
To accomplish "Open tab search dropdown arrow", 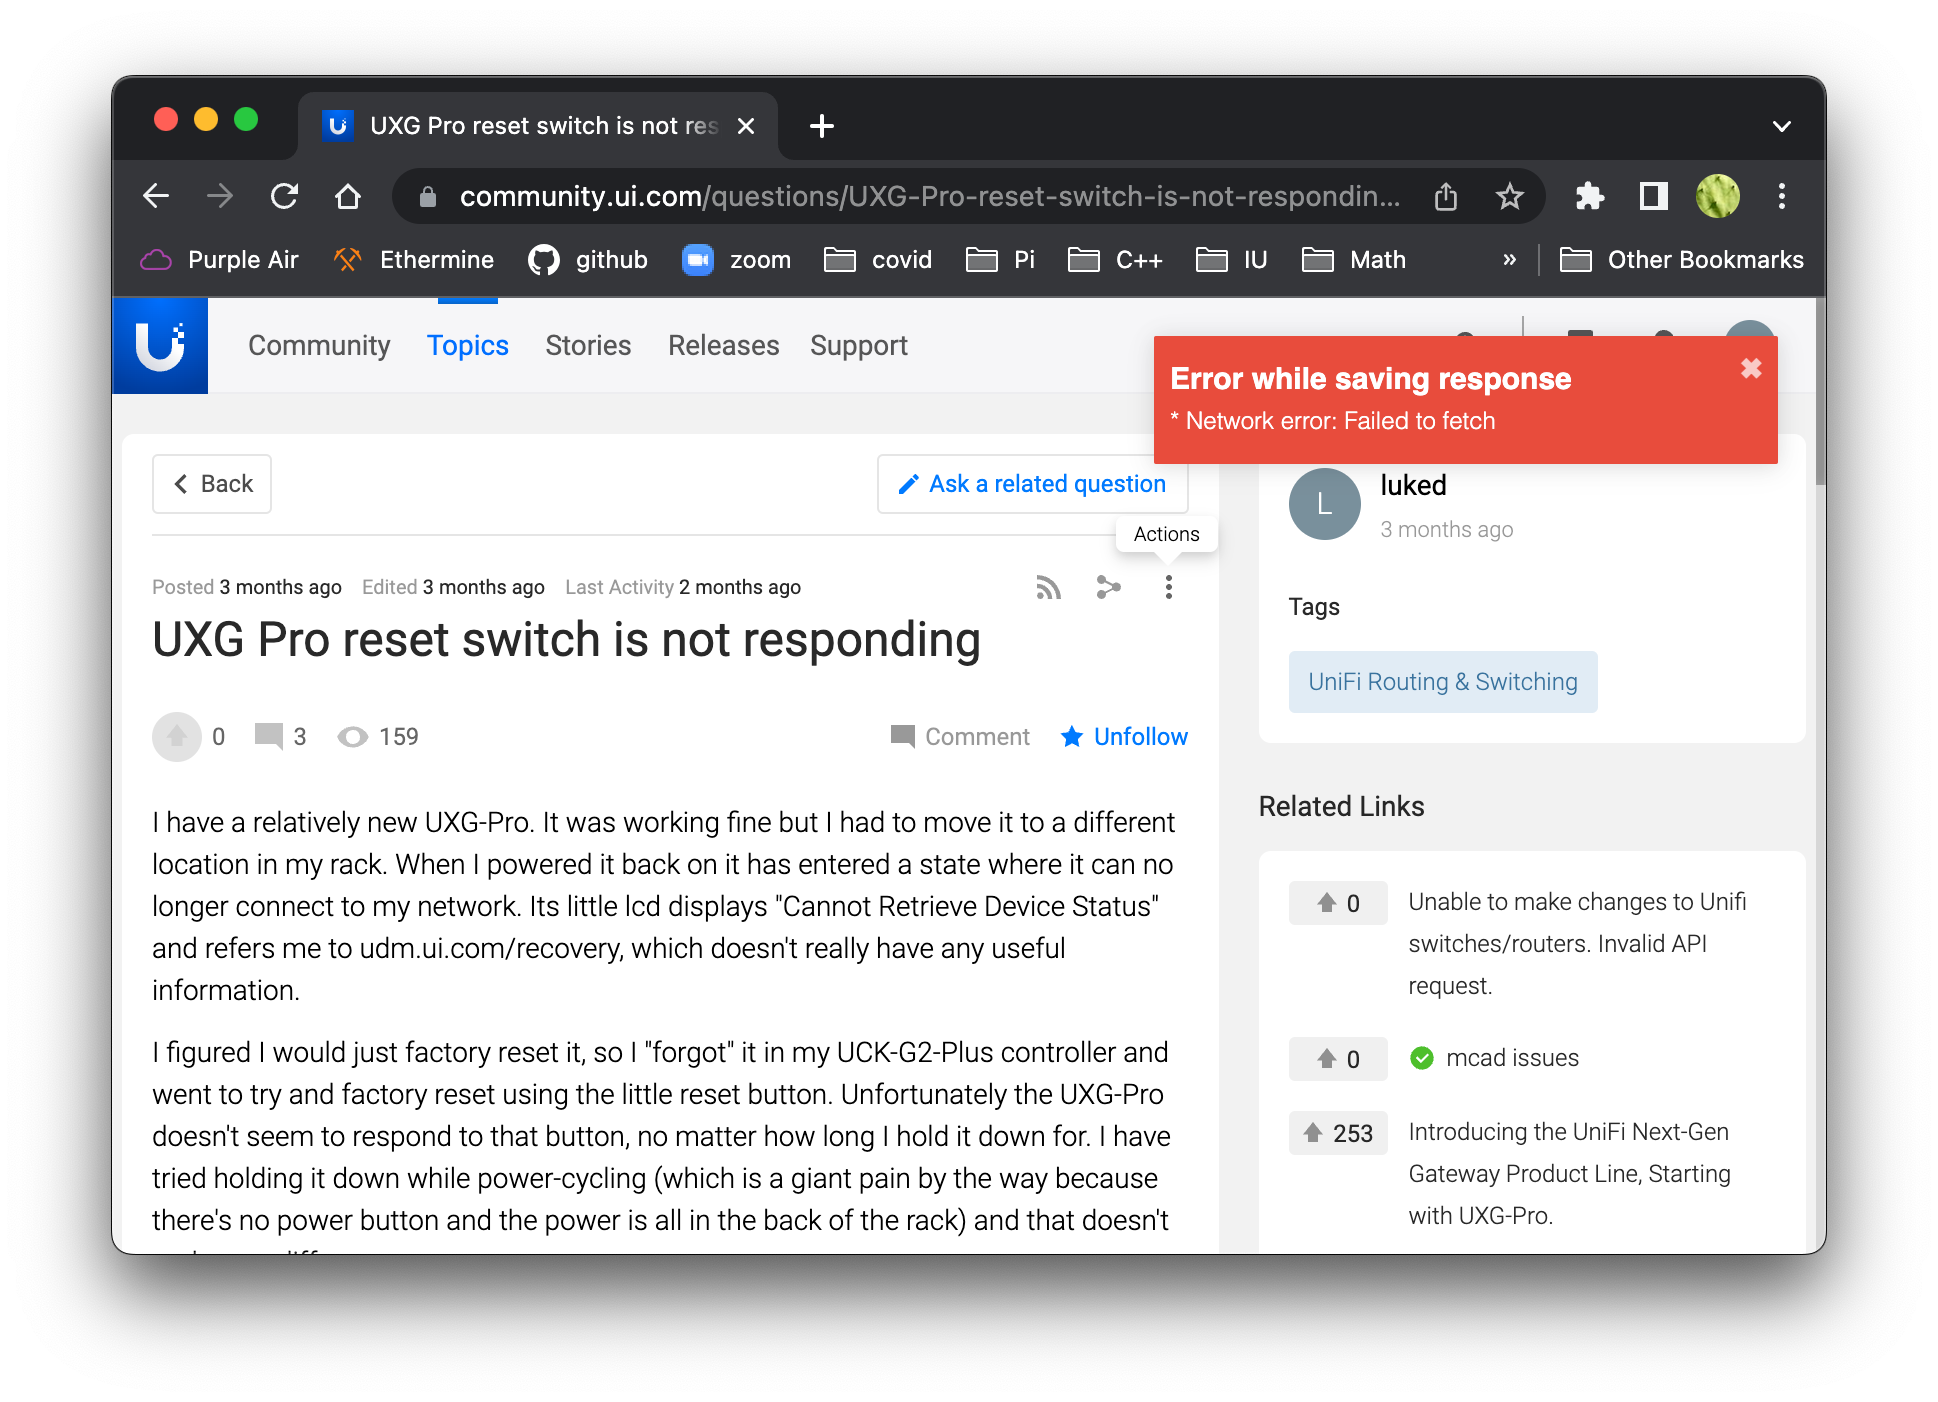I will coord(1781,127).
